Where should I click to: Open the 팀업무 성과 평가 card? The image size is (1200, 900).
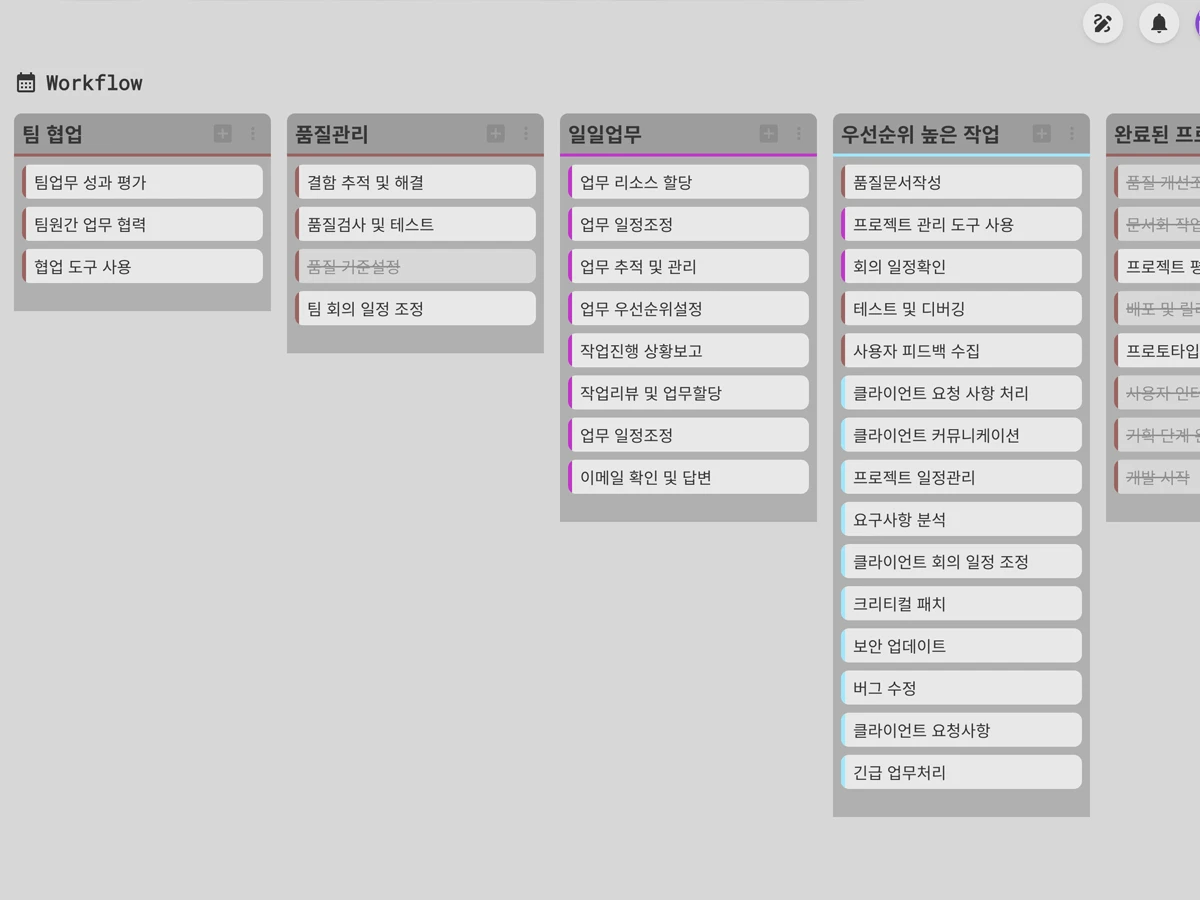click(142, 182)
